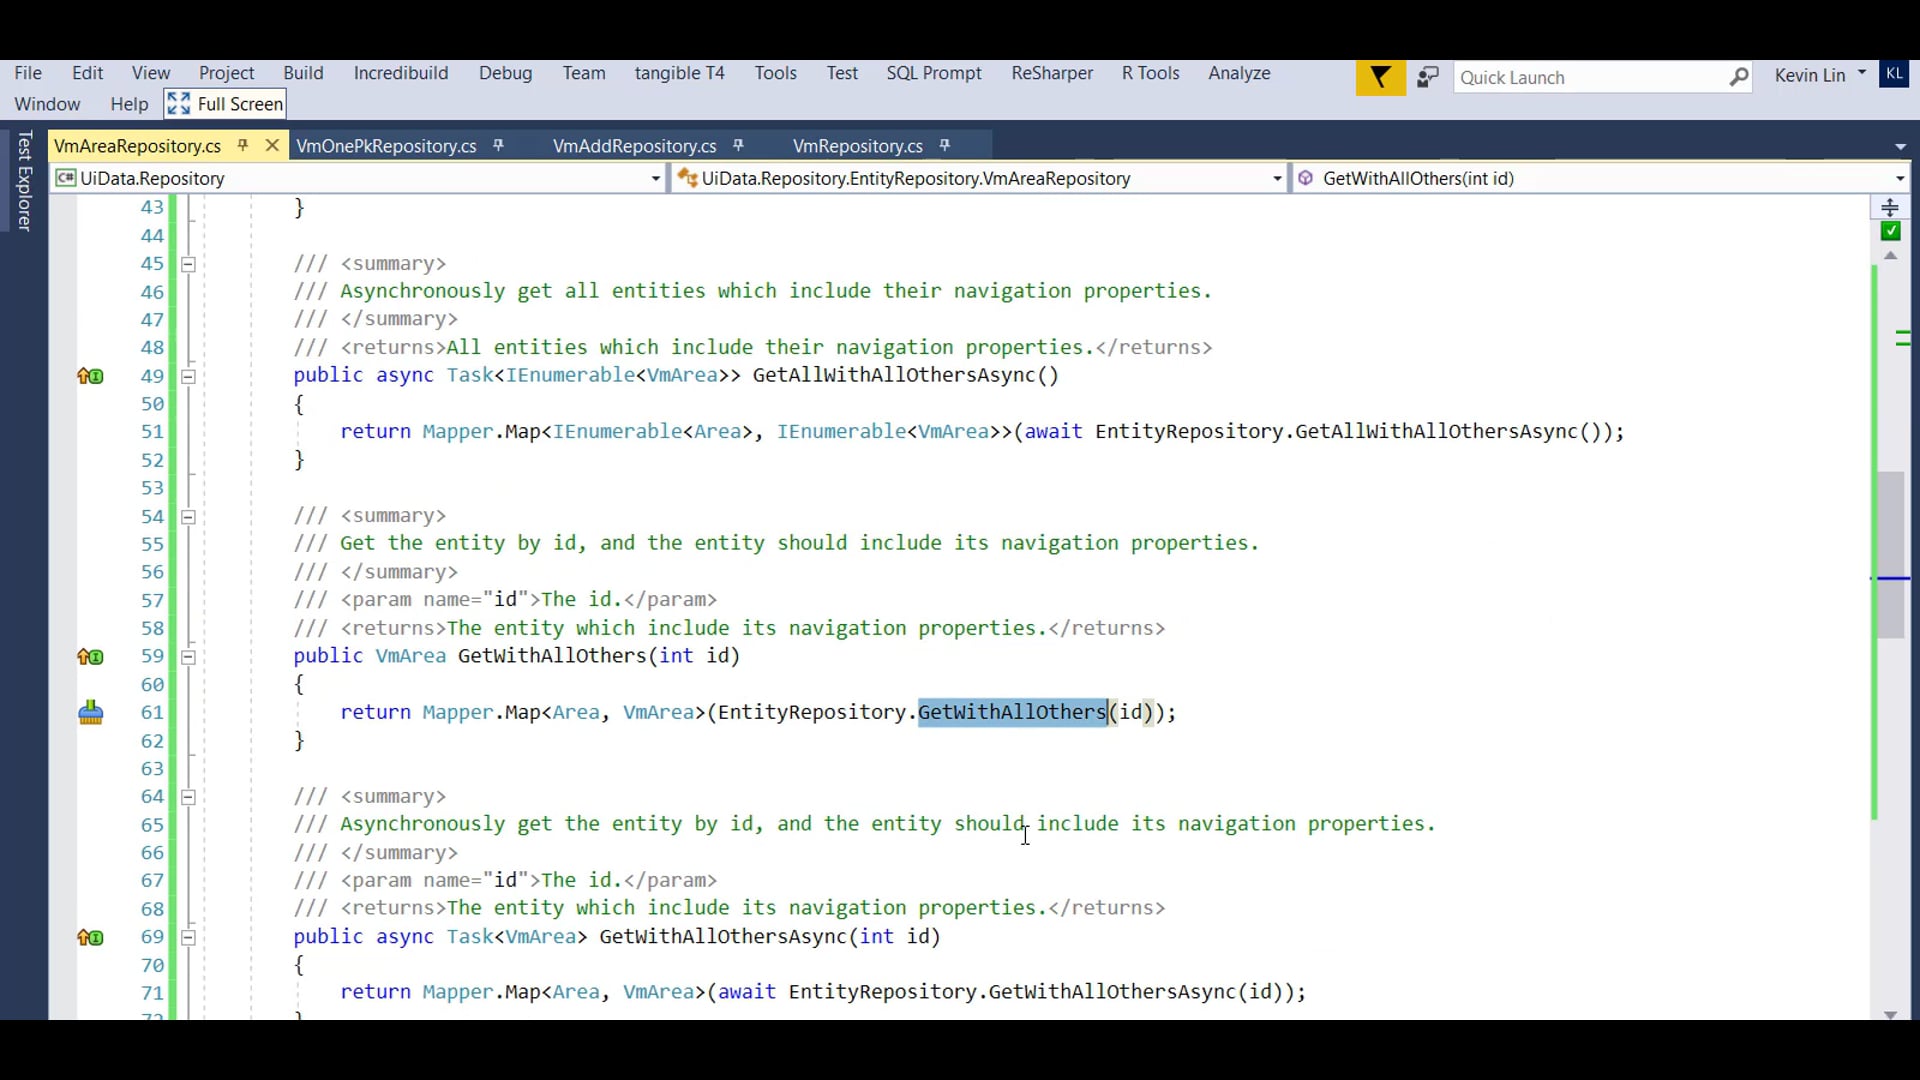Click the Send Feedback smiley icon
The image size is (1920, 1080).
click(x=1428, y=77)
